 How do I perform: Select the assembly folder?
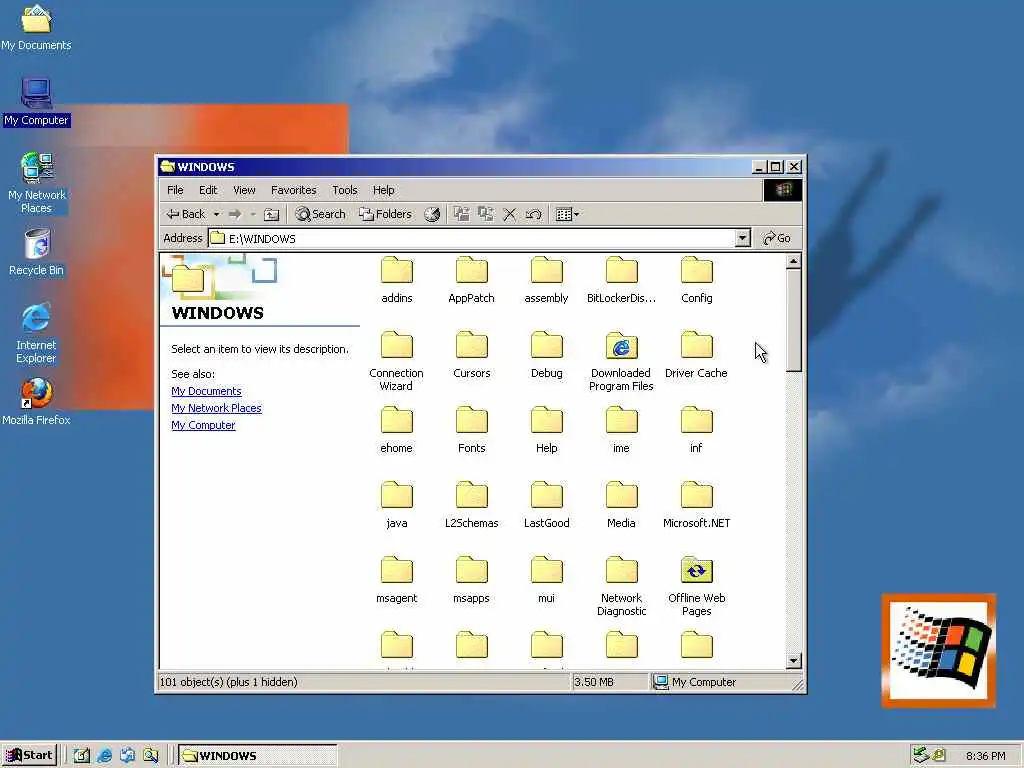(547, 280)
